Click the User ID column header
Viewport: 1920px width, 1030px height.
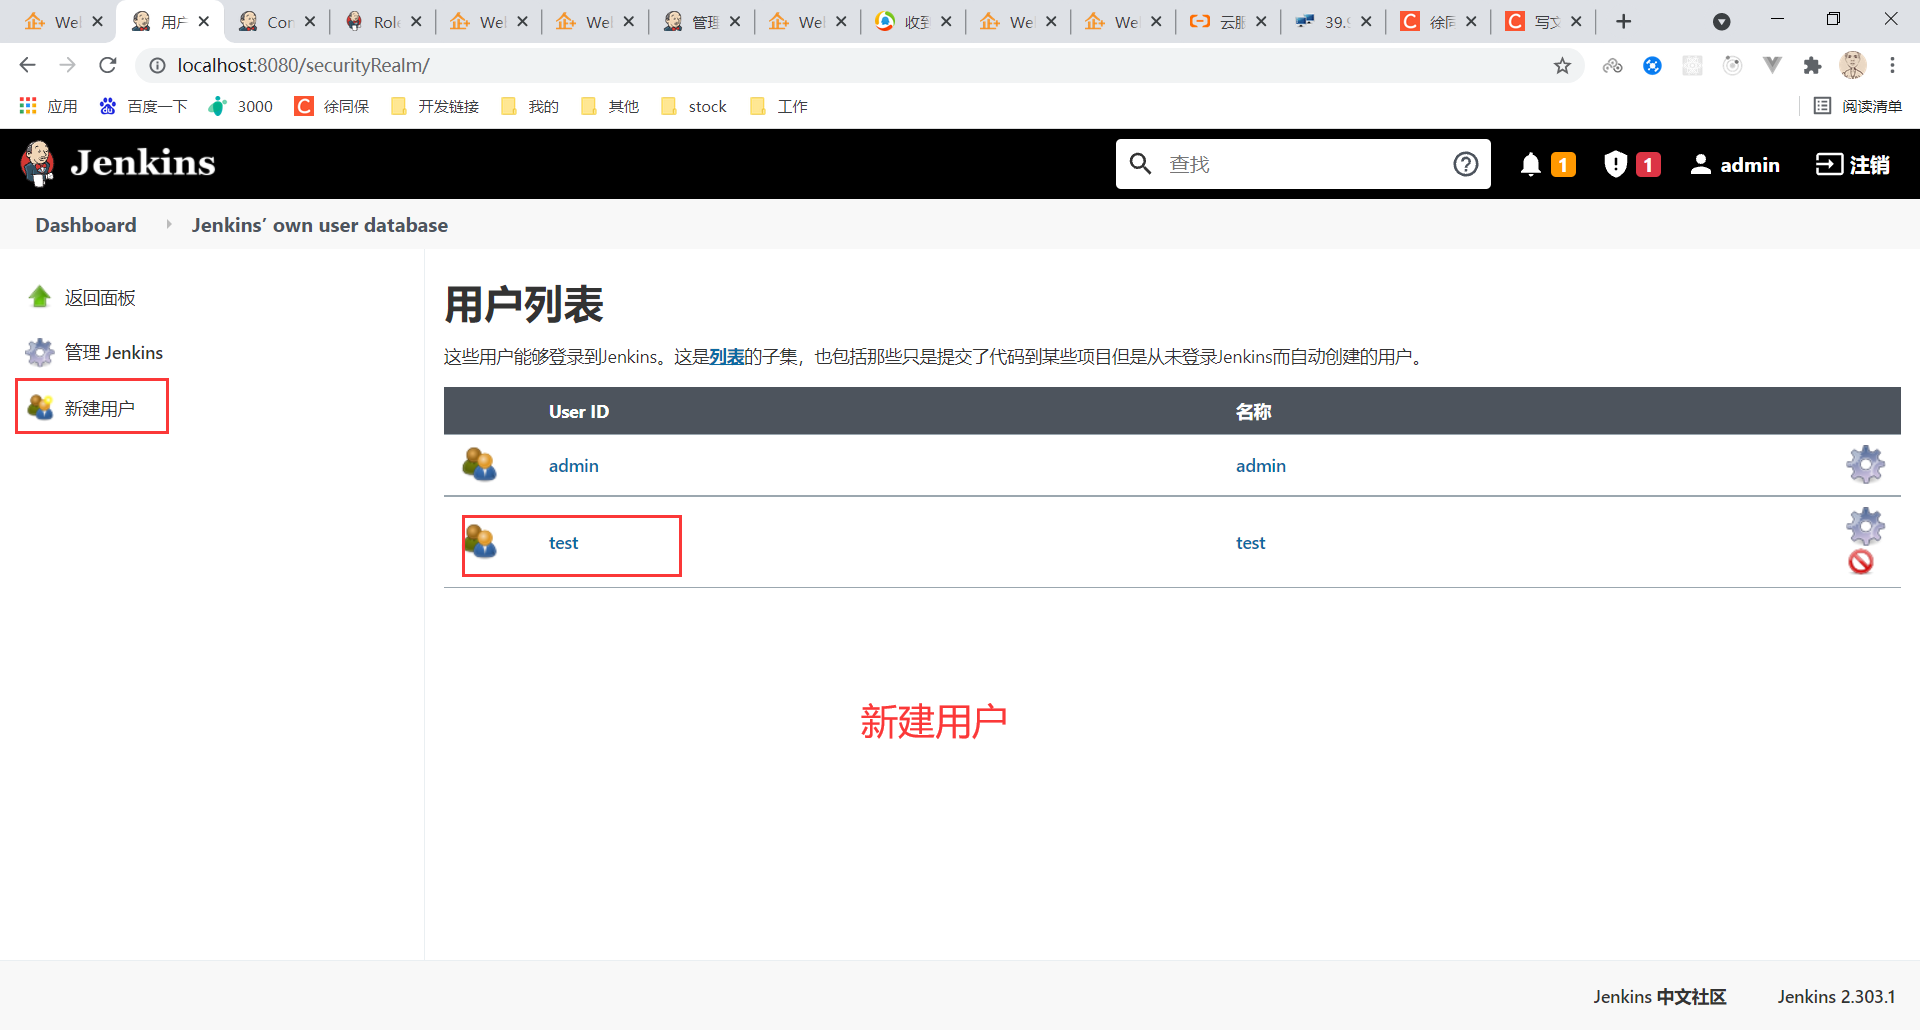coord(579,412)
